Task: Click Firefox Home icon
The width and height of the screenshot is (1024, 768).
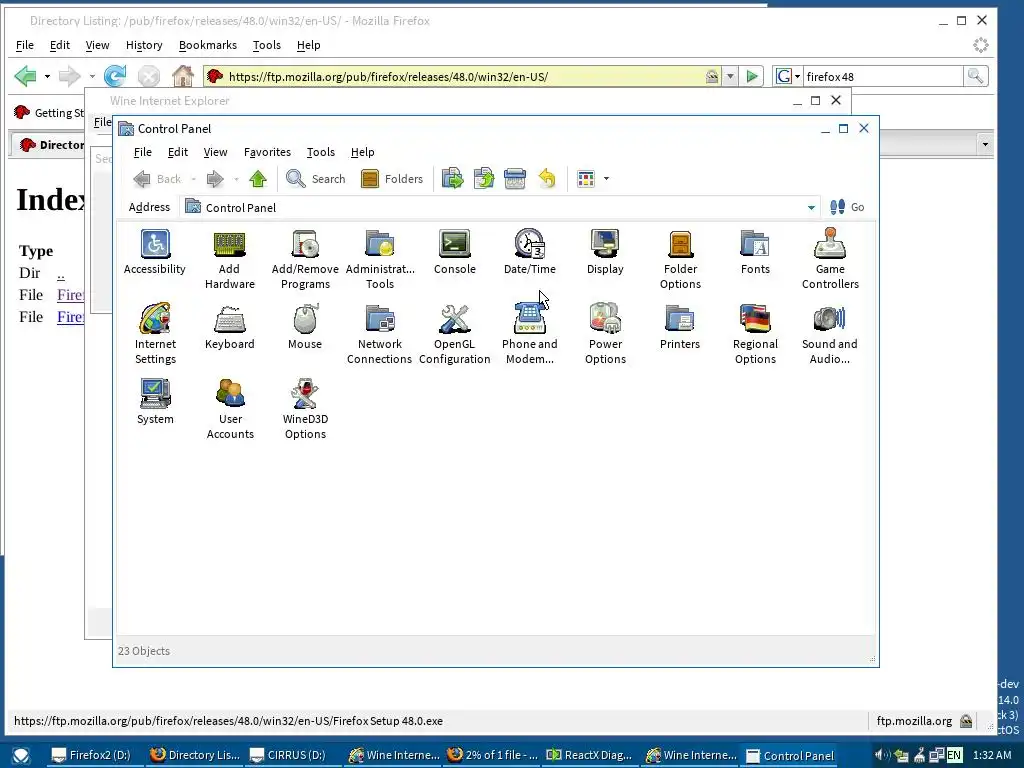Action: click(x=183, y=76)
